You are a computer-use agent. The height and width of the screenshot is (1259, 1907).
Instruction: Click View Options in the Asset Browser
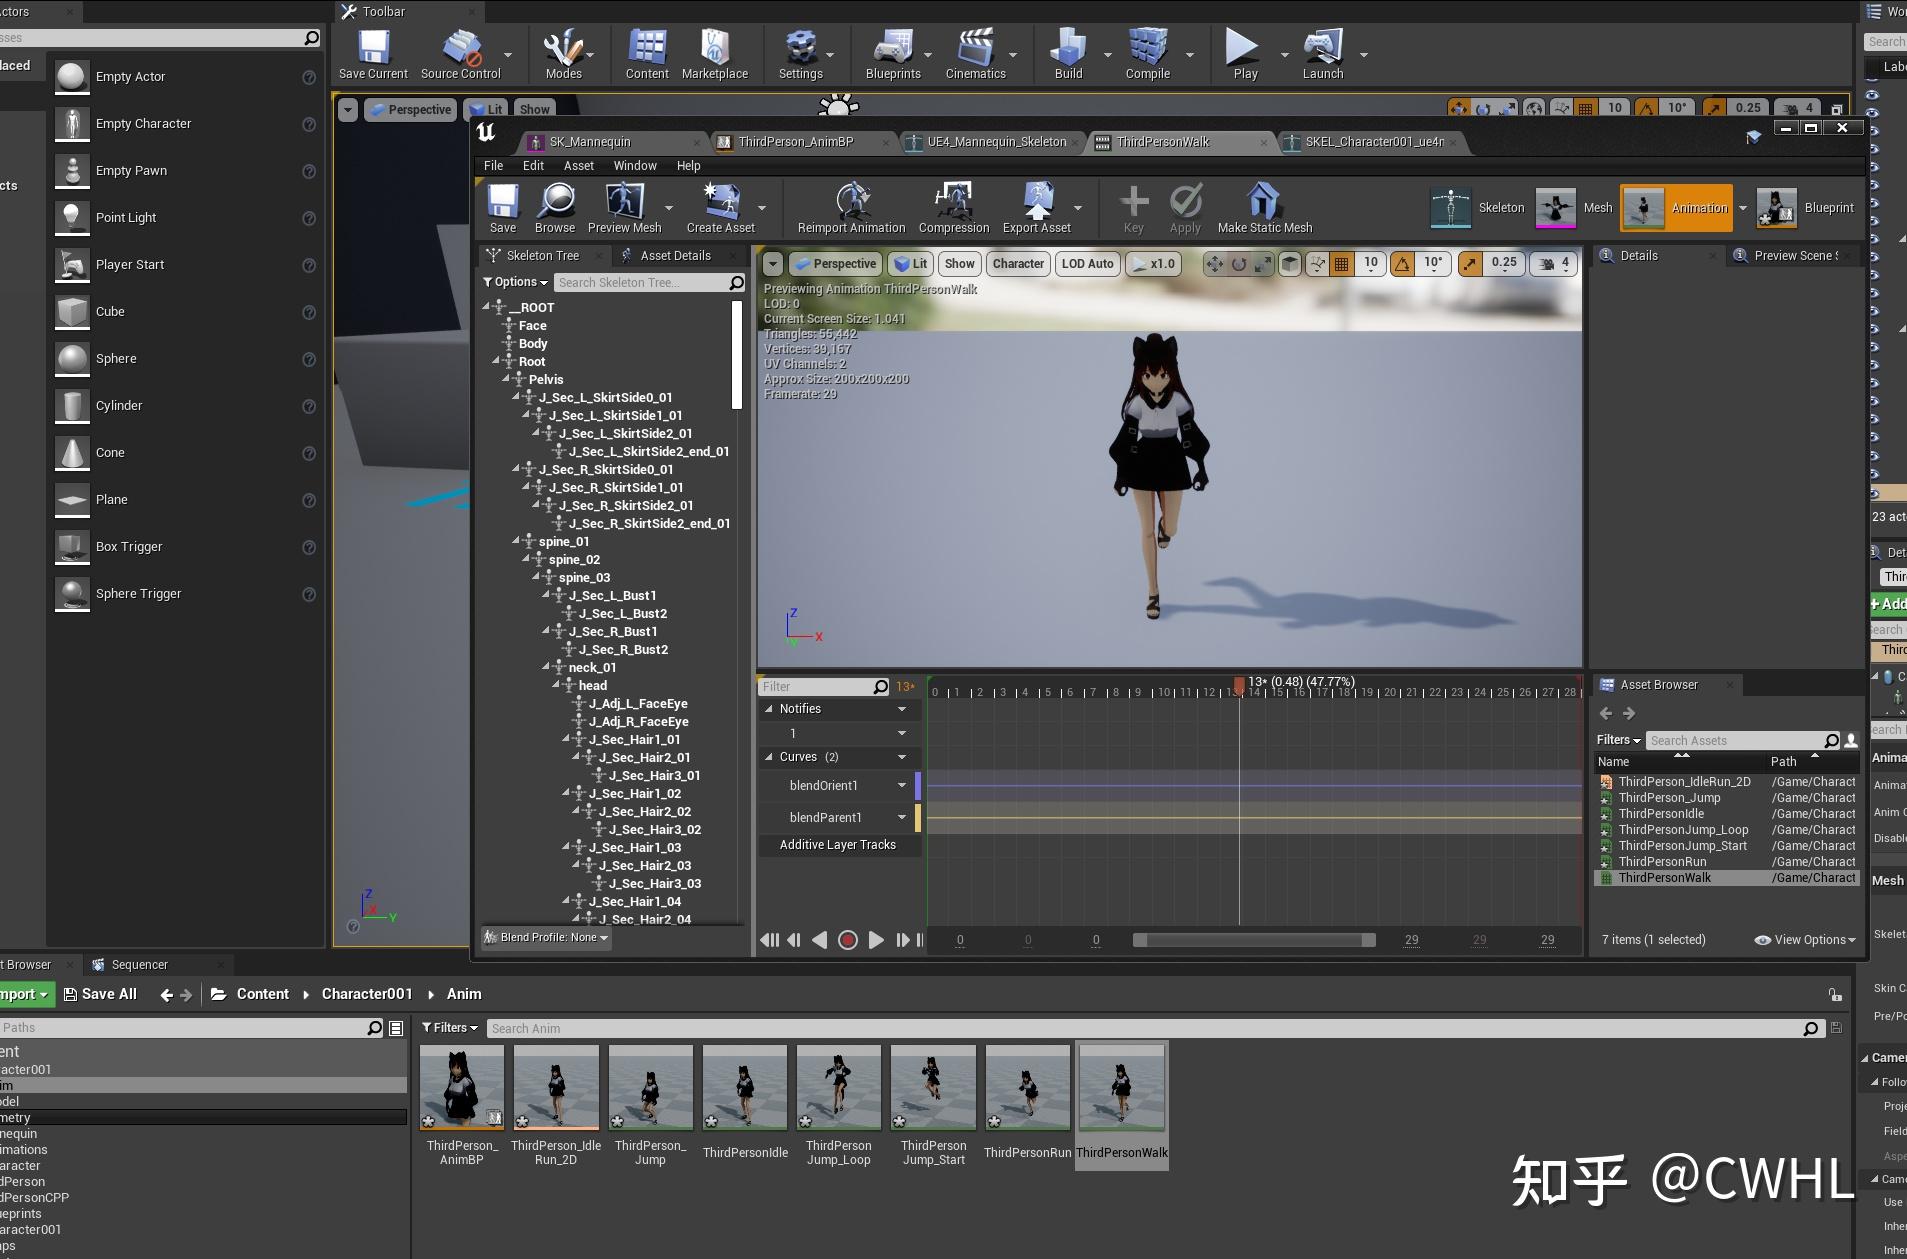pos(1805,940)
